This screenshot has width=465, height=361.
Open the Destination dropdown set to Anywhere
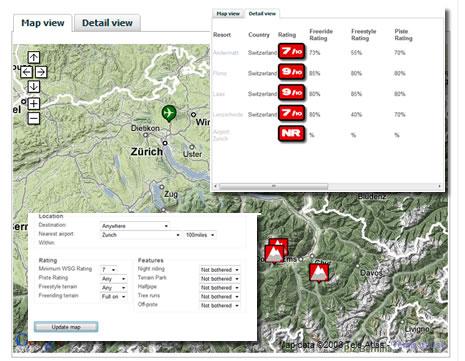click(x=135, y=226)
